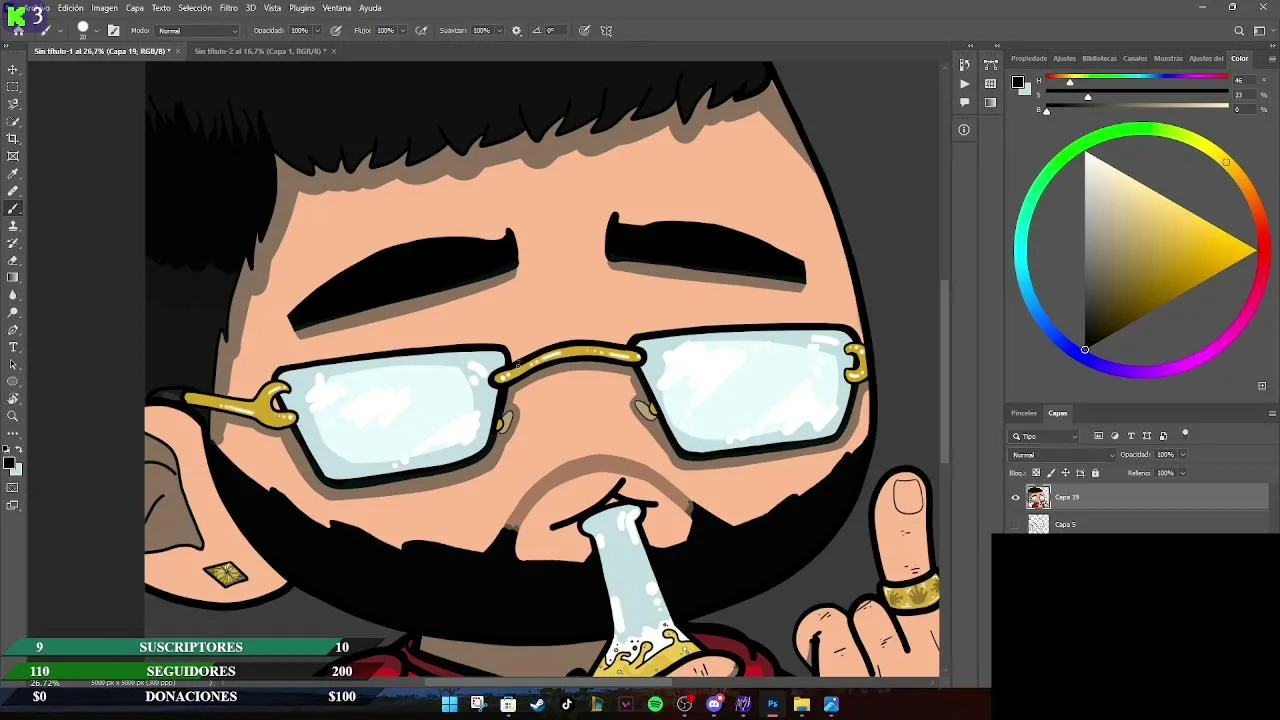Click the brush angle input field
The height and width of the screenshot is (720, 1280).
click(556, 31)
